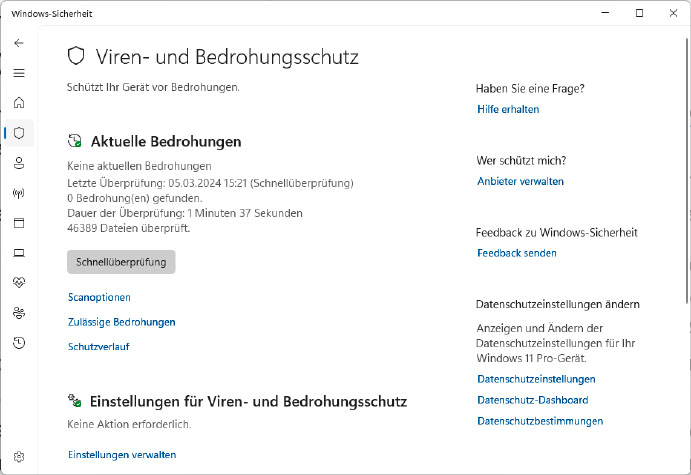Click 'Dauer der Überprüfung: 1 Minuten 37 Sekunden'
Viewport: 691px width, 475px height.
(x=185, y=213)
